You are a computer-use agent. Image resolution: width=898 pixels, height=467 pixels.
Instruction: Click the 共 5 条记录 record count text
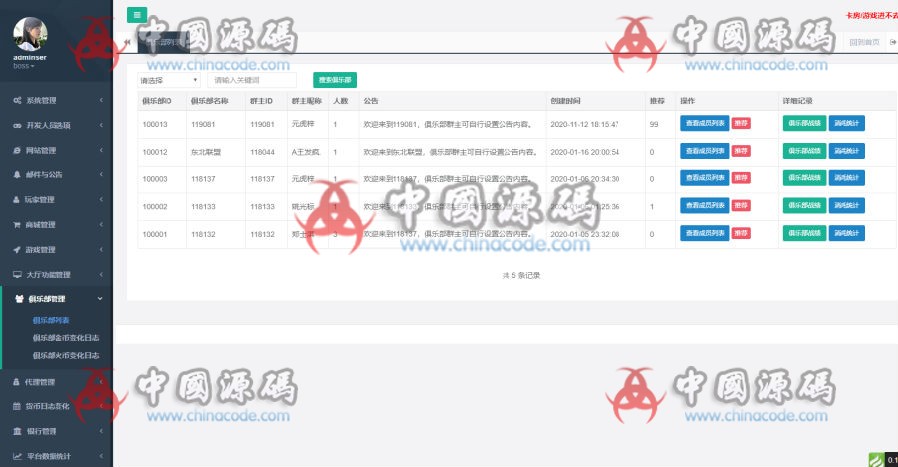[521, 276]
